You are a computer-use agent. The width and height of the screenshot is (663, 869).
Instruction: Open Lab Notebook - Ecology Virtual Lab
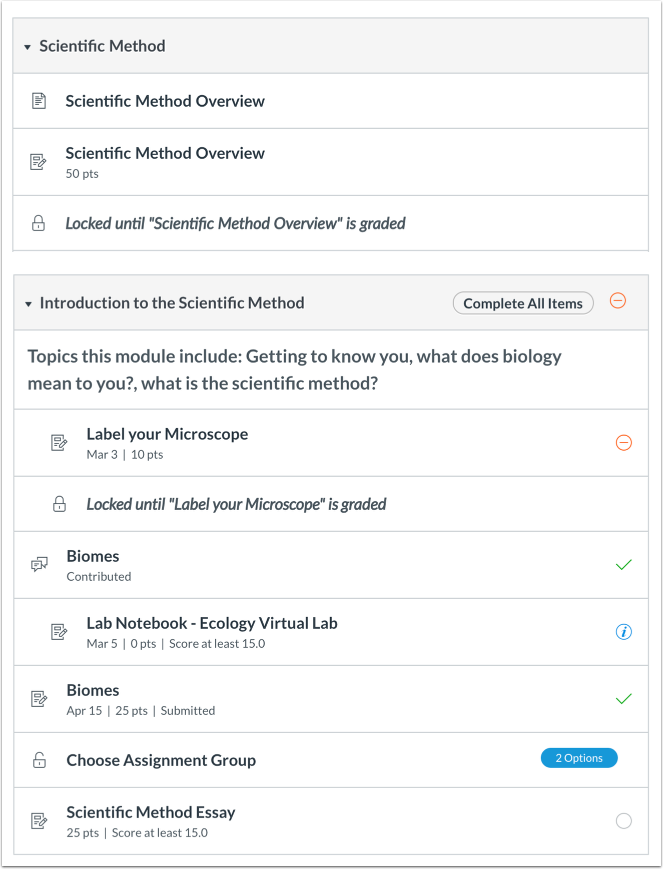pyautogui.click(x=212, y=623)
